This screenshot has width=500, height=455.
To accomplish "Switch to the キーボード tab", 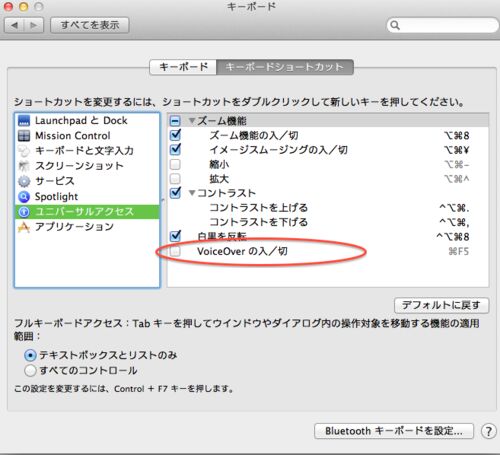I will tap(183, 67).
